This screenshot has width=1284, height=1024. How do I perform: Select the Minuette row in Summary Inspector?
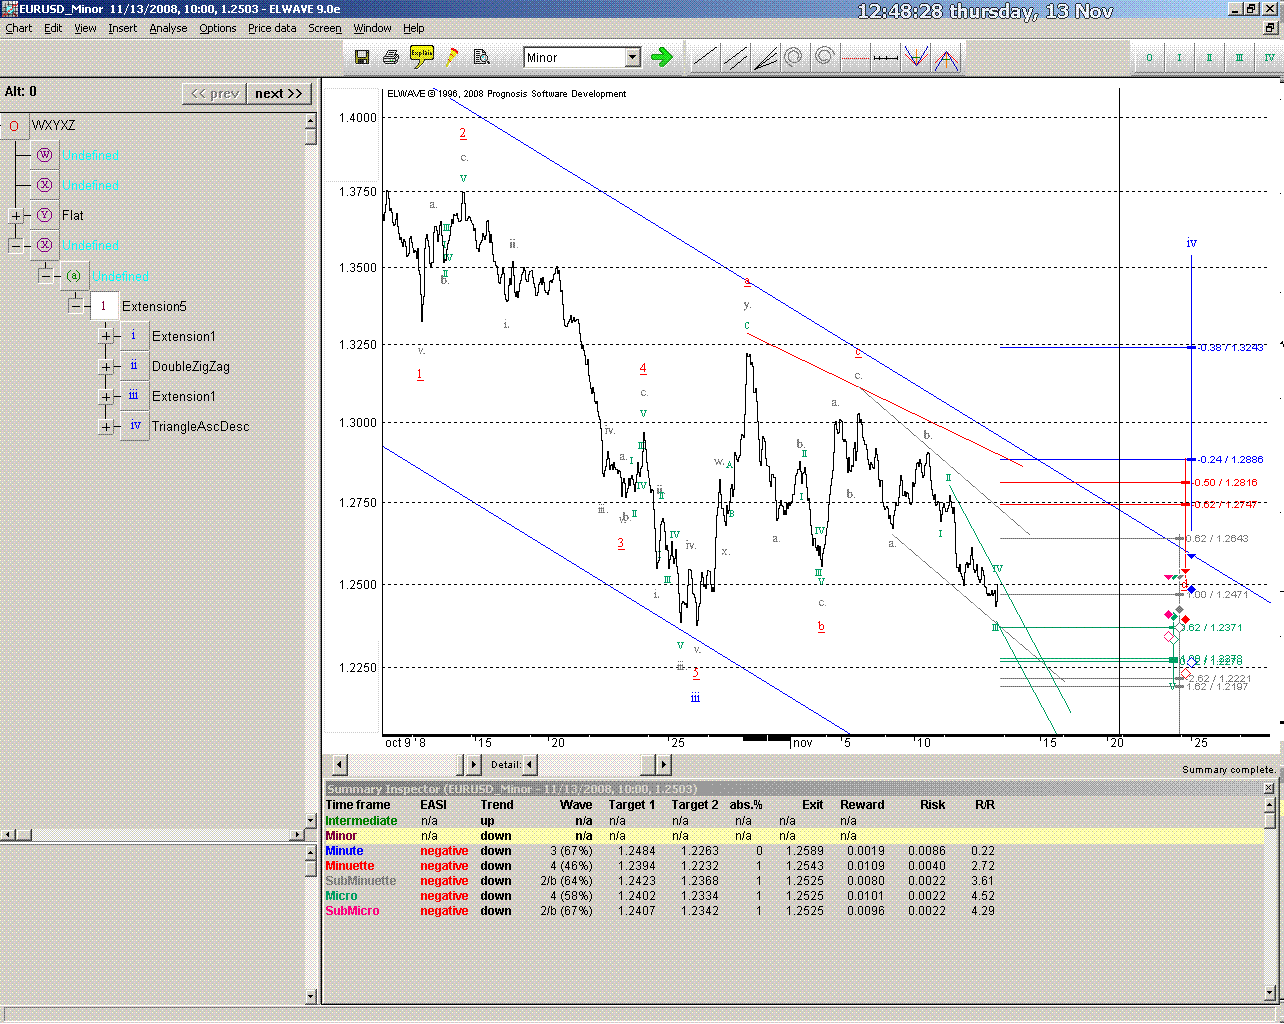(660, 866)
